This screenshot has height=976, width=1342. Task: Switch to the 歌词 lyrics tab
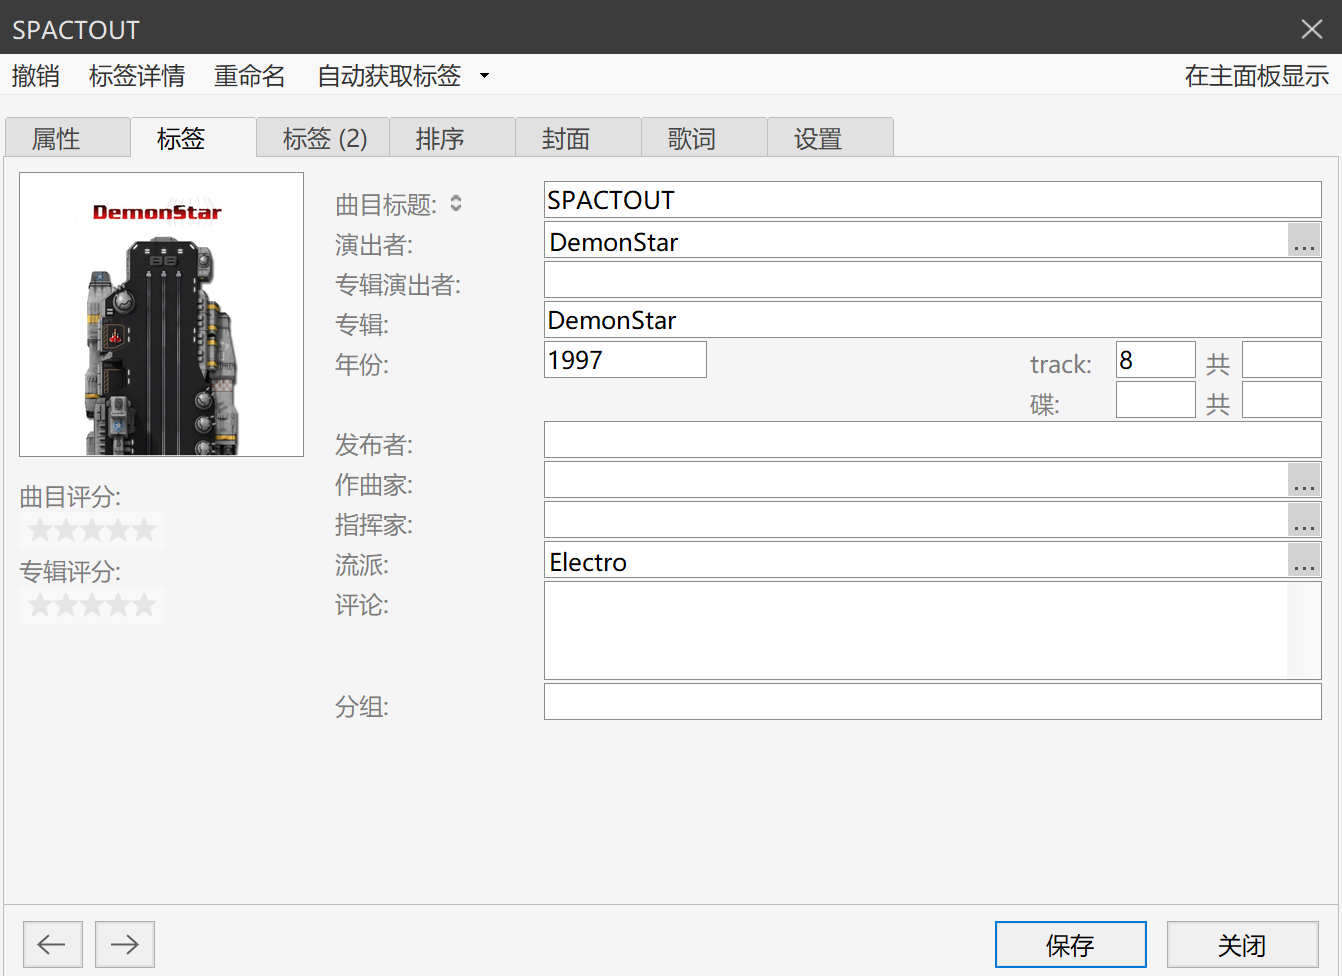692,139
